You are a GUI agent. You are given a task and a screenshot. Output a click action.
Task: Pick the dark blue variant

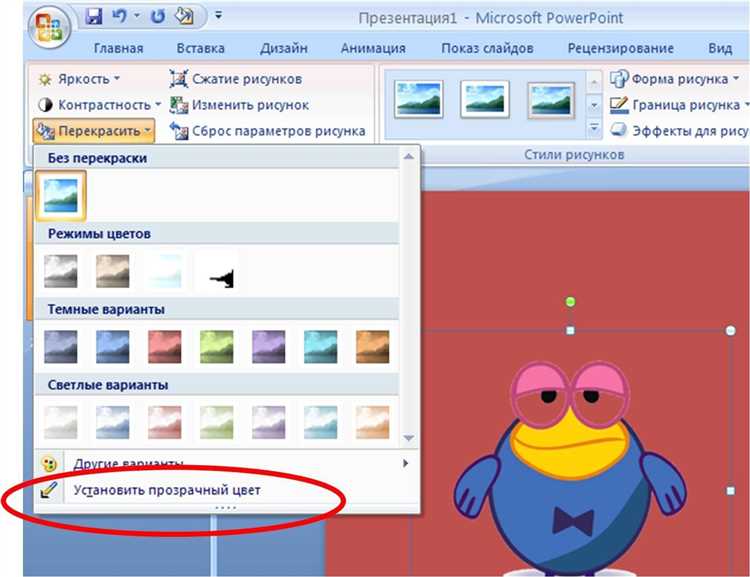pyautogui.click(x=112, y=347)
